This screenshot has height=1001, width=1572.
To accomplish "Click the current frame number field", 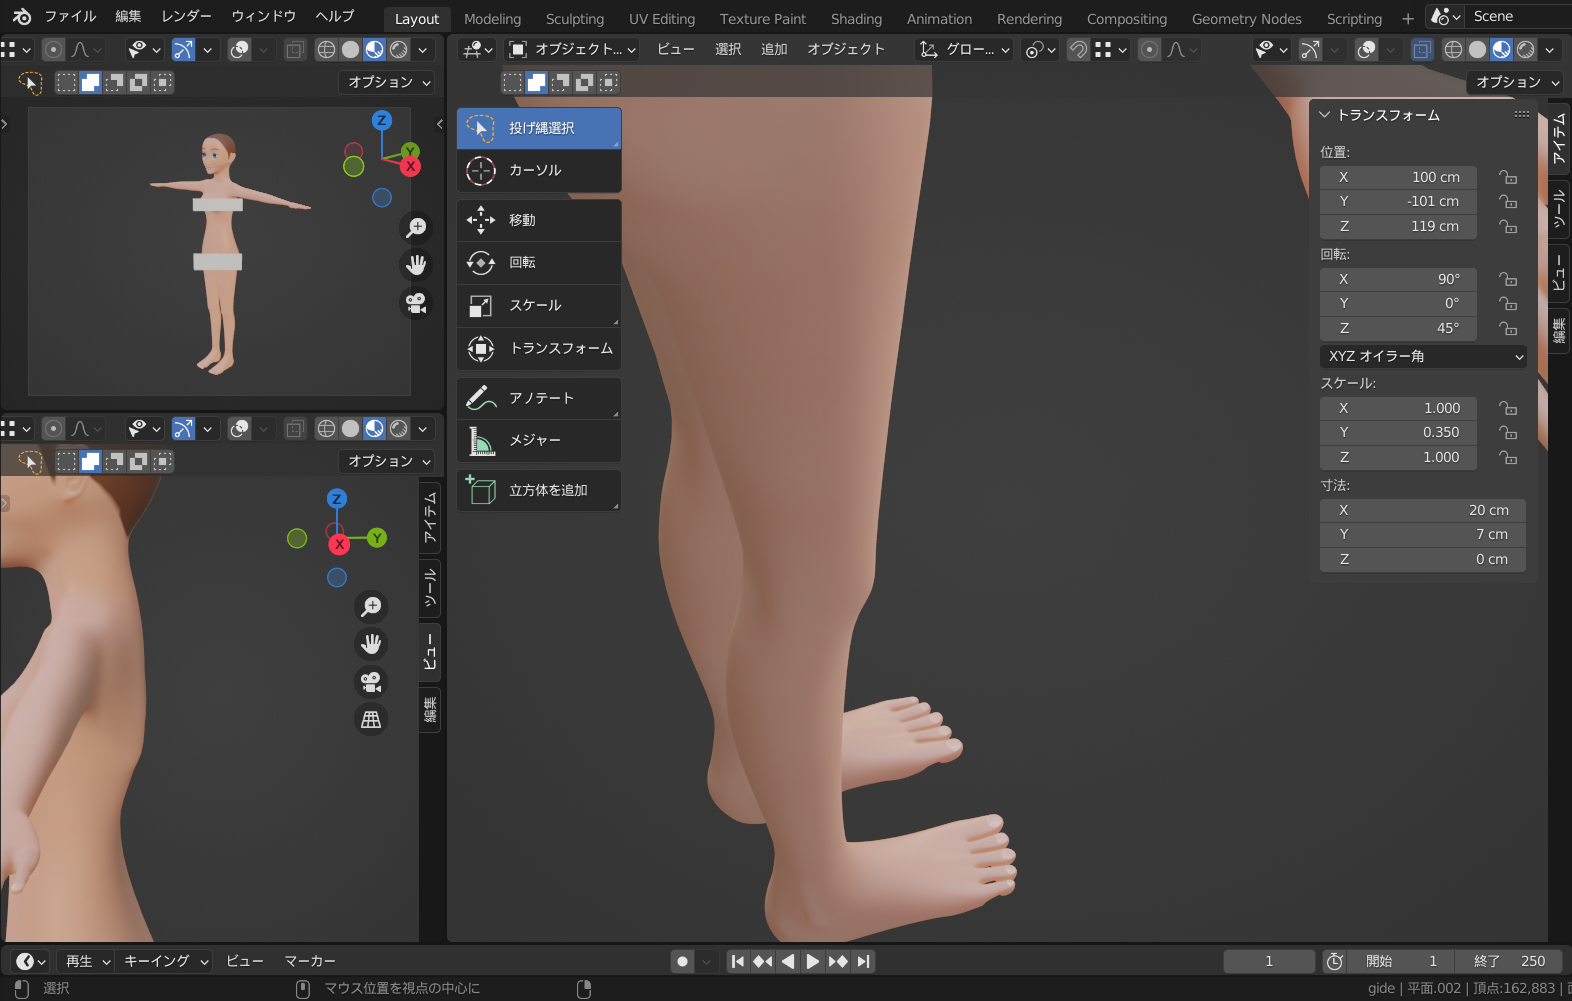I will (x=1268, y=962).
